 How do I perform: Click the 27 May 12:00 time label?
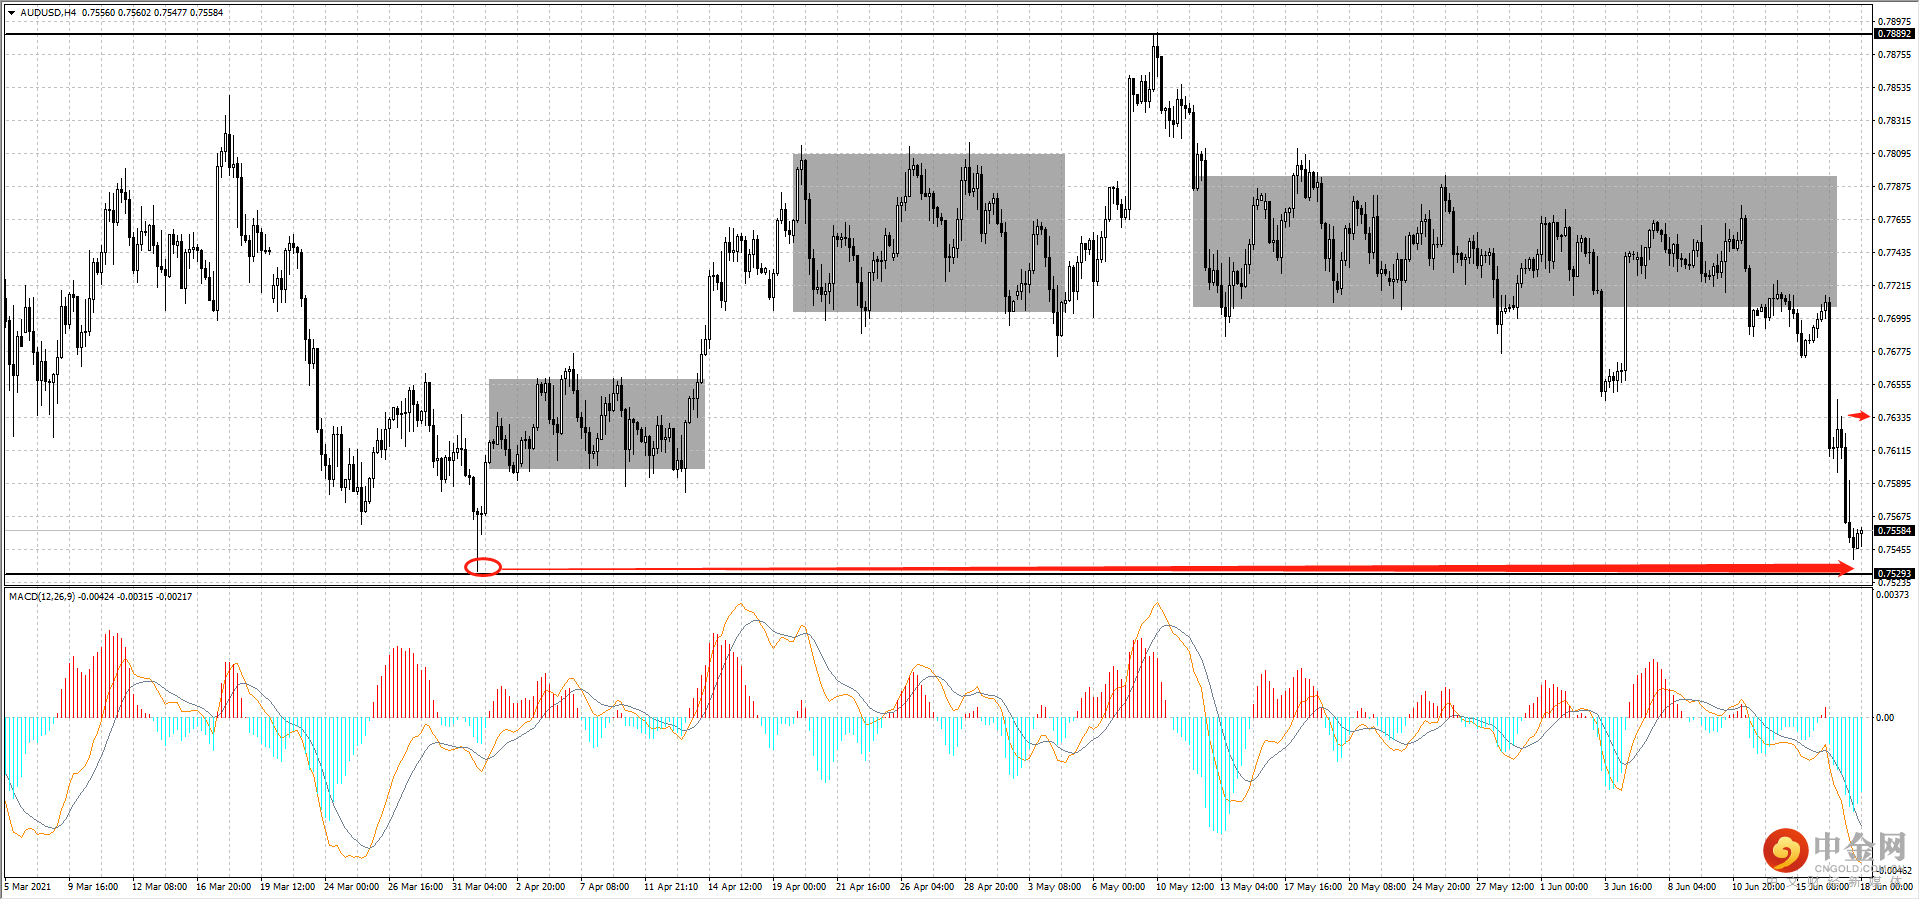[1505, 887]
